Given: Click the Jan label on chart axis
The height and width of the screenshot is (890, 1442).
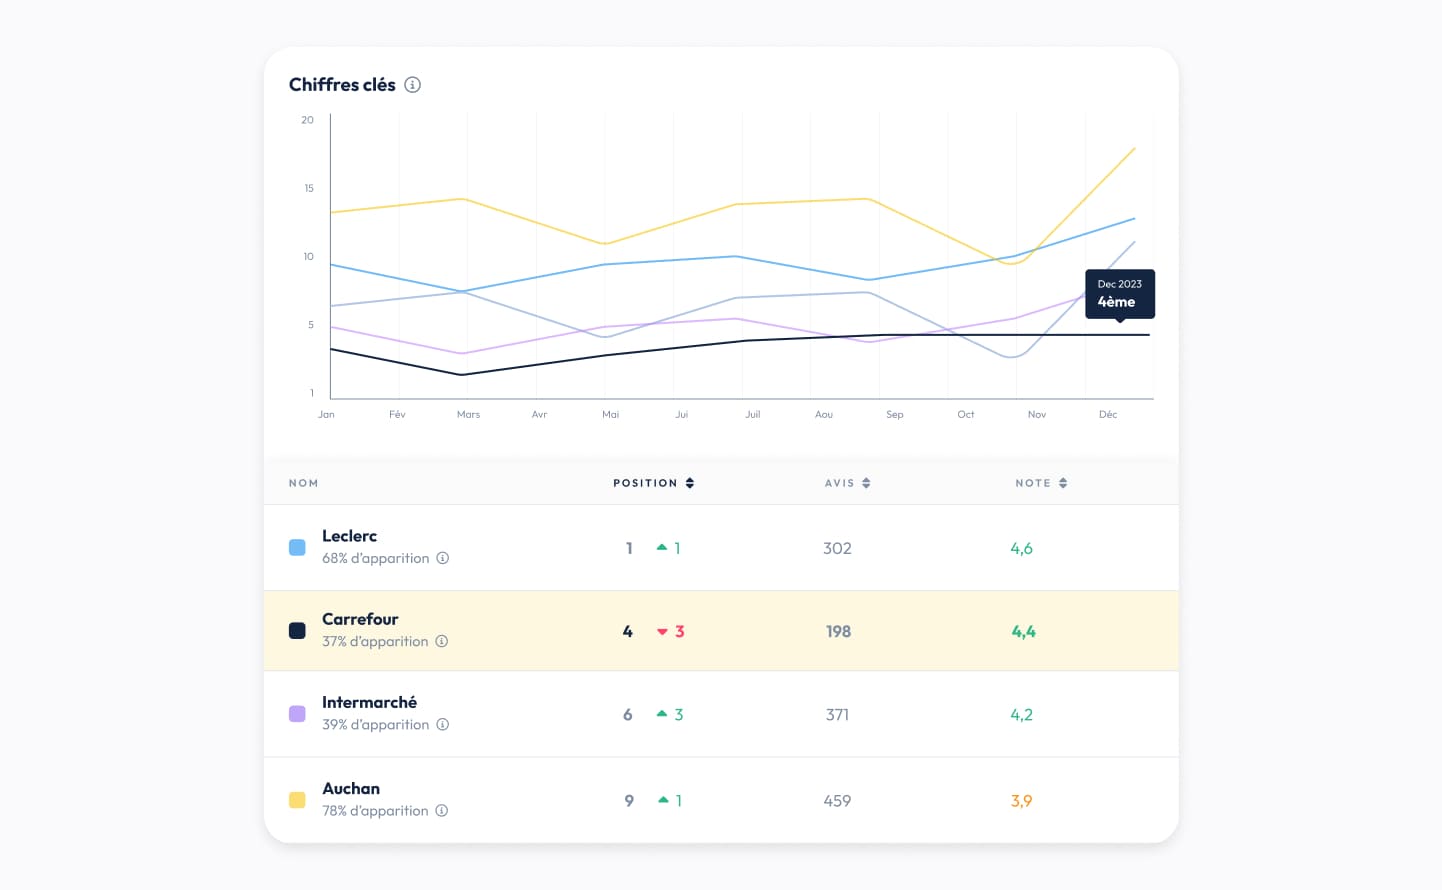Looking at the screenshot, I should 326,414.
